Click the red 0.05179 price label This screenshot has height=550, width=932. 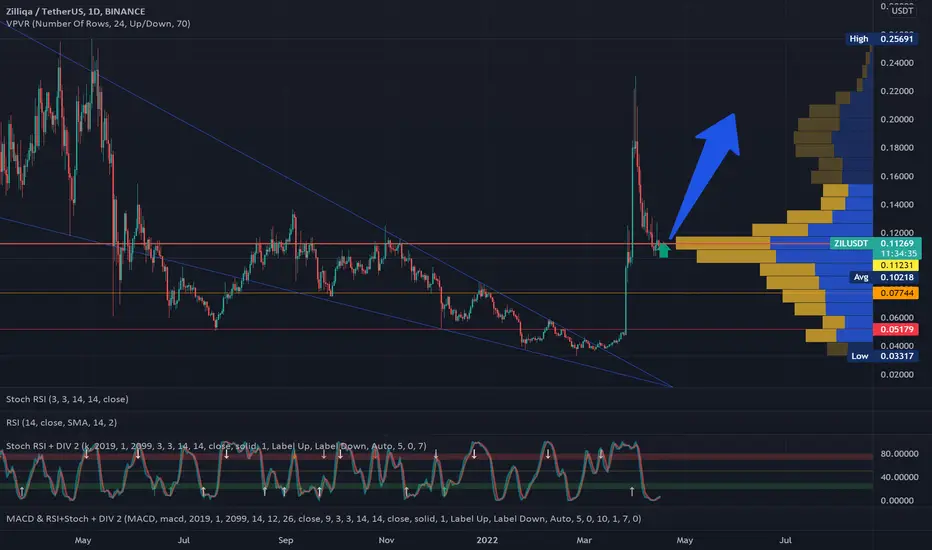coord(896,329)
